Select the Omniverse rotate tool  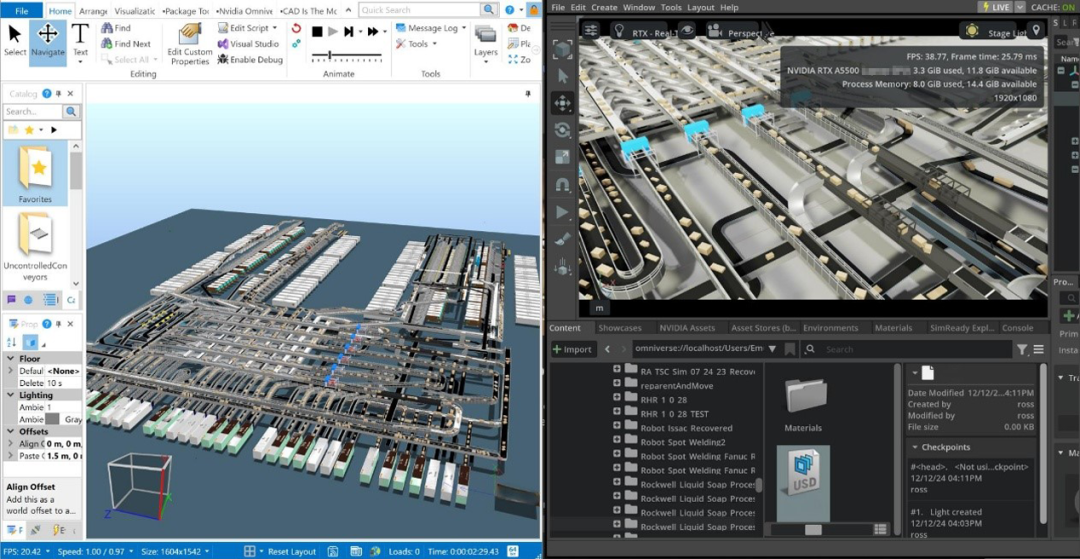[562, 130]
